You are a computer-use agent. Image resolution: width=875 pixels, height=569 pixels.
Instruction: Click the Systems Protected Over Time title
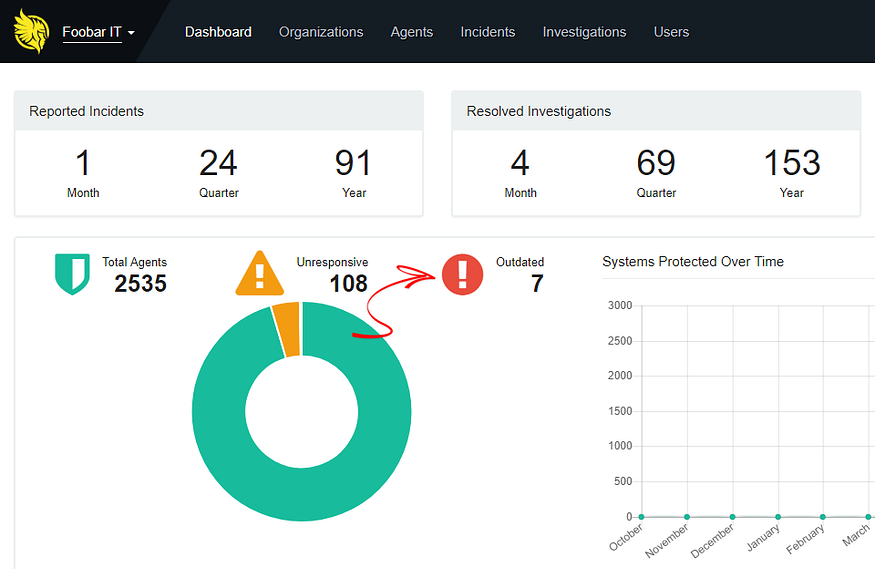(693, 262)
